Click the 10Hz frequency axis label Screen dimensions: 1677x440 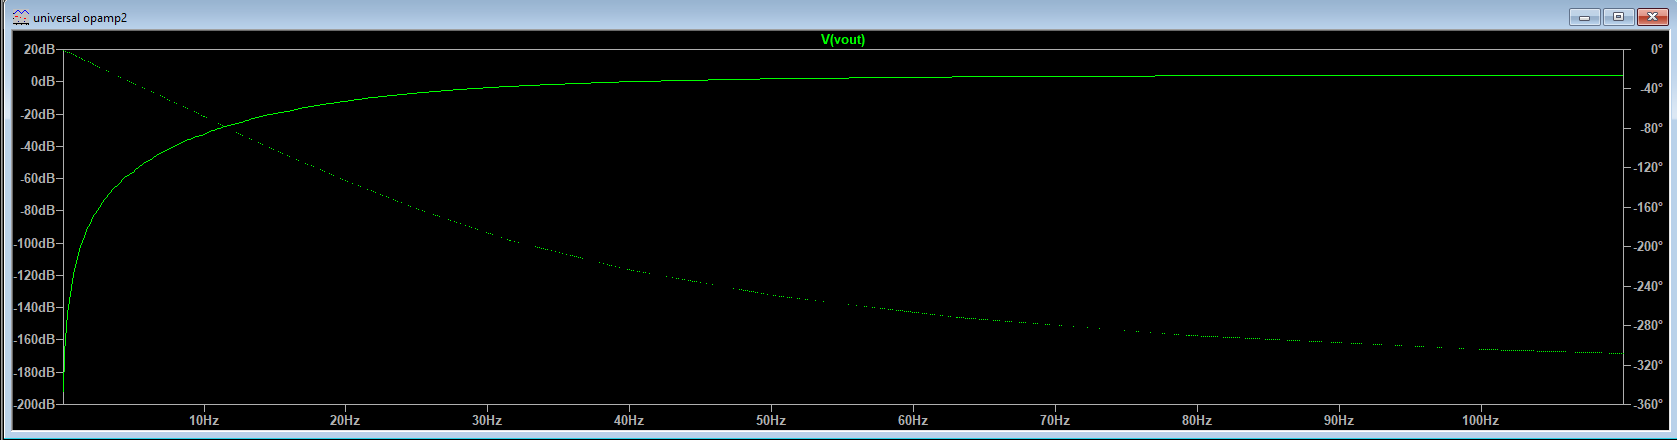[x=204, y=421]
